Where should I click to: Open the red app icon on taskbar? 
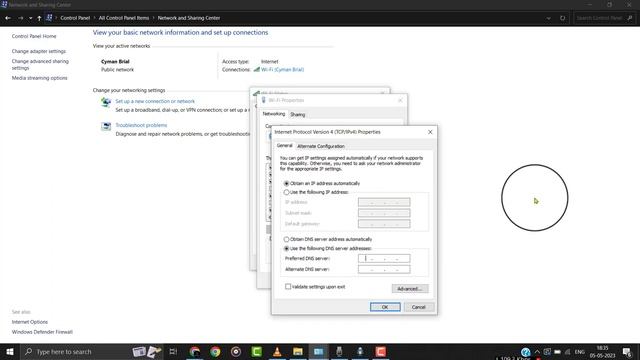(x=380, y=352)
